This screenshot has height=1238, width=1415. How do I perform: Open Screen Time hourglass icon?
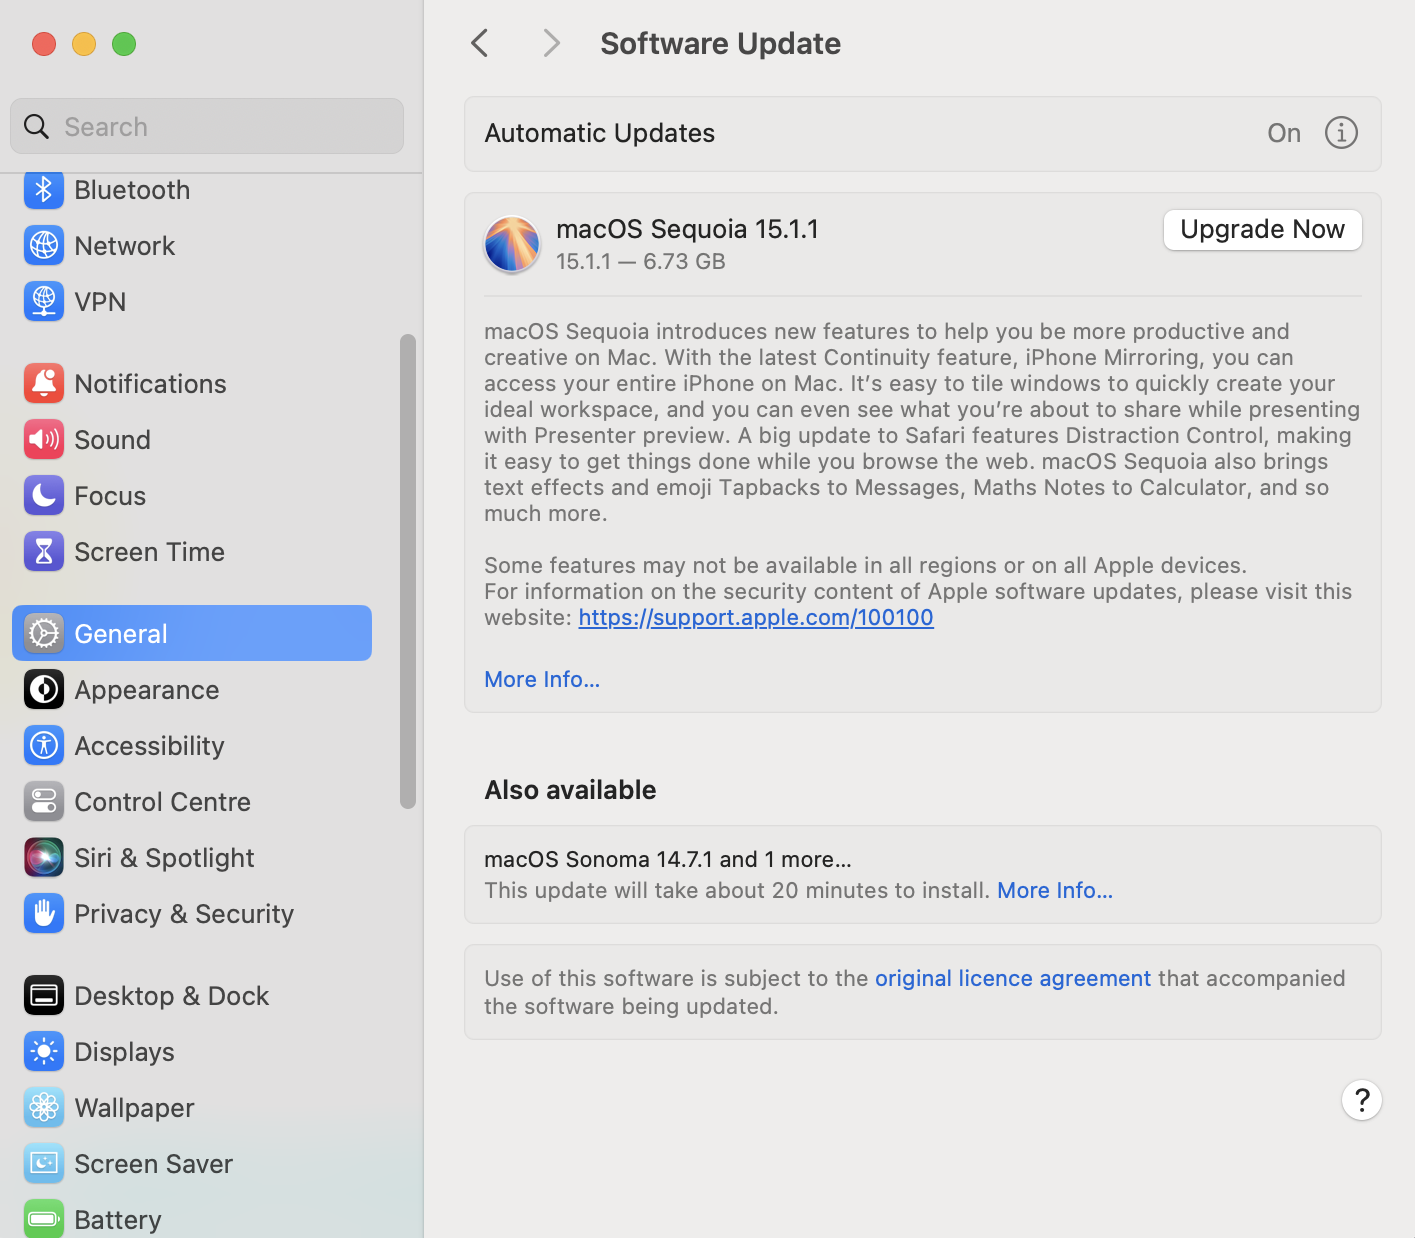click(x=44, y=552)
